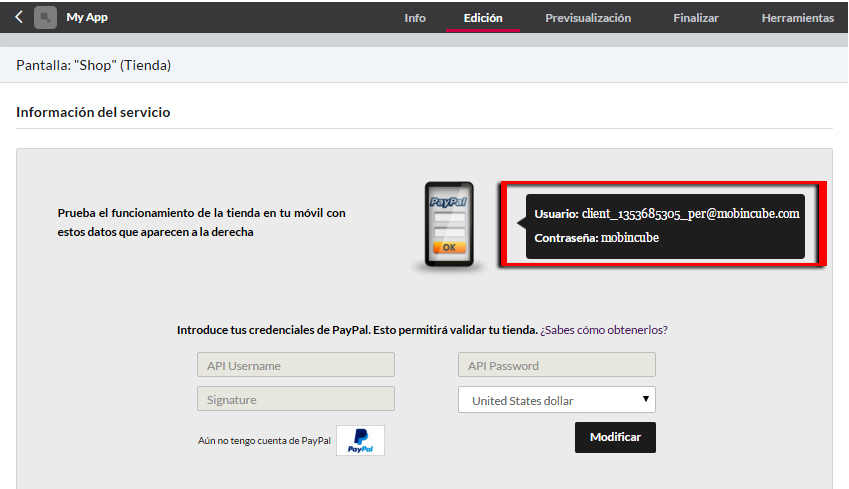The width and height of the screenshot is (849, 489).
Task: Focus the Signature input field
Action: click(296, 399)
